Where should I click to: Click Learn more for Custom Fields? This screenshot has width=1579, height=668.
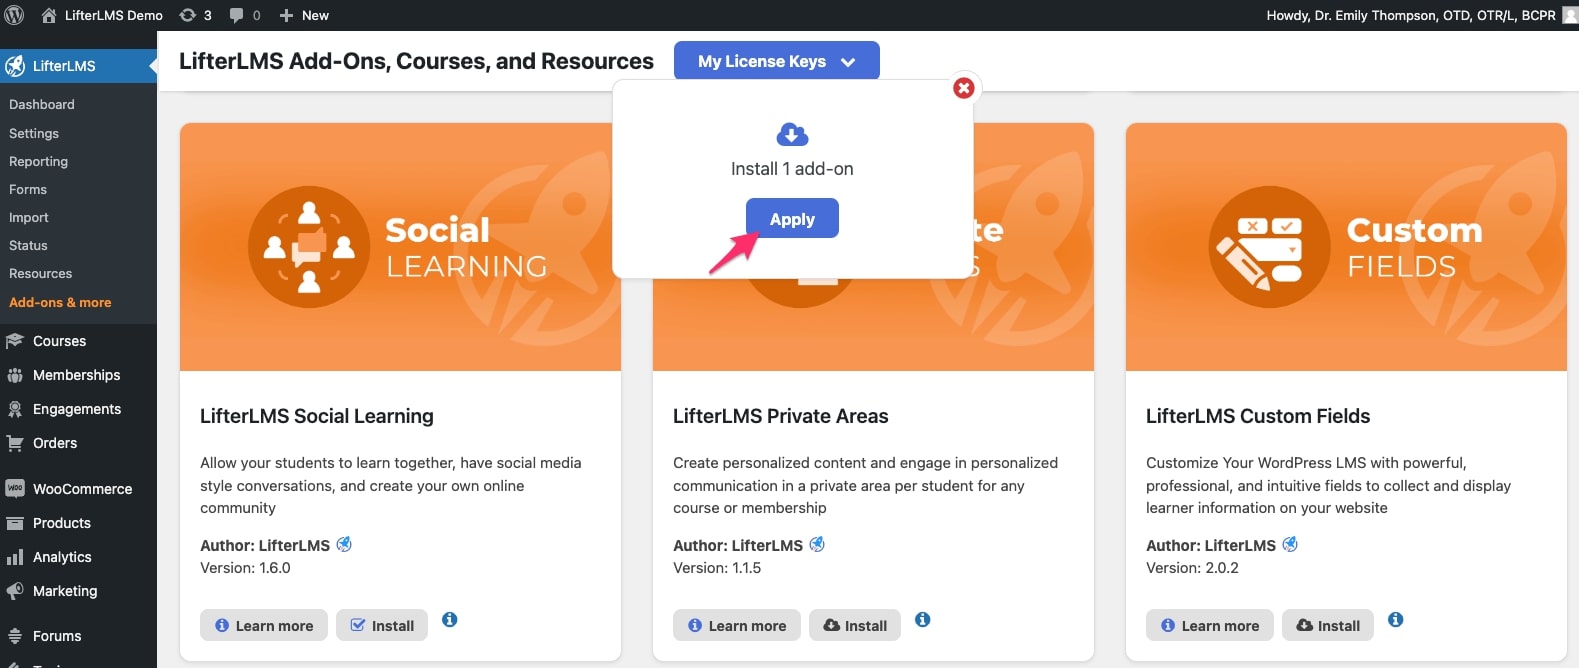point(1210,625)
